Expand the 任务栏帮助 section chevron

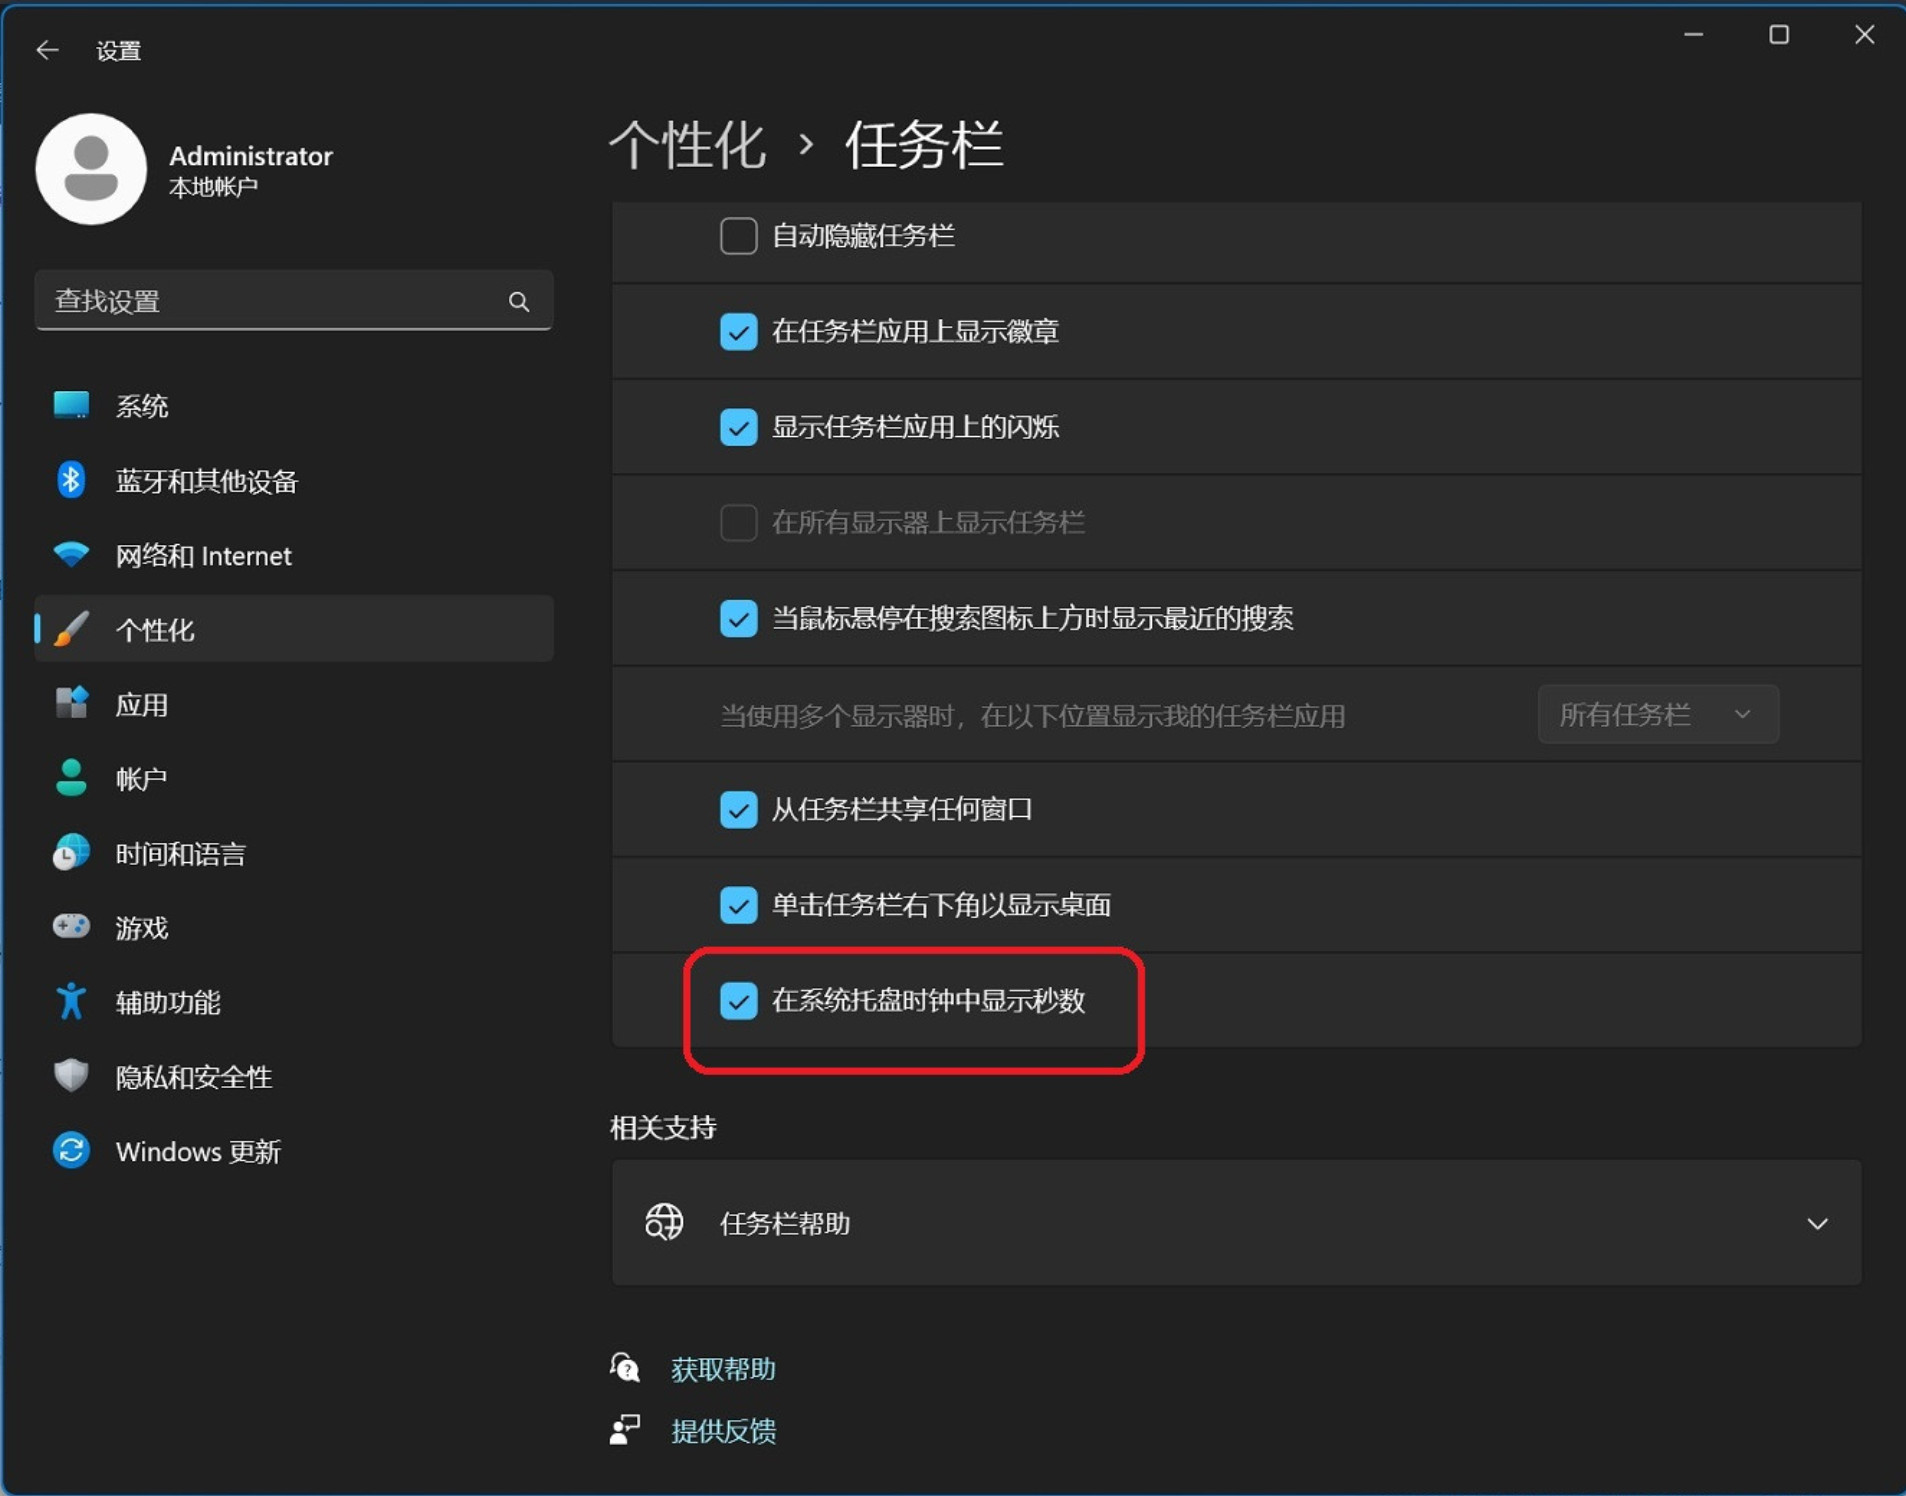coord(1817,1223)
